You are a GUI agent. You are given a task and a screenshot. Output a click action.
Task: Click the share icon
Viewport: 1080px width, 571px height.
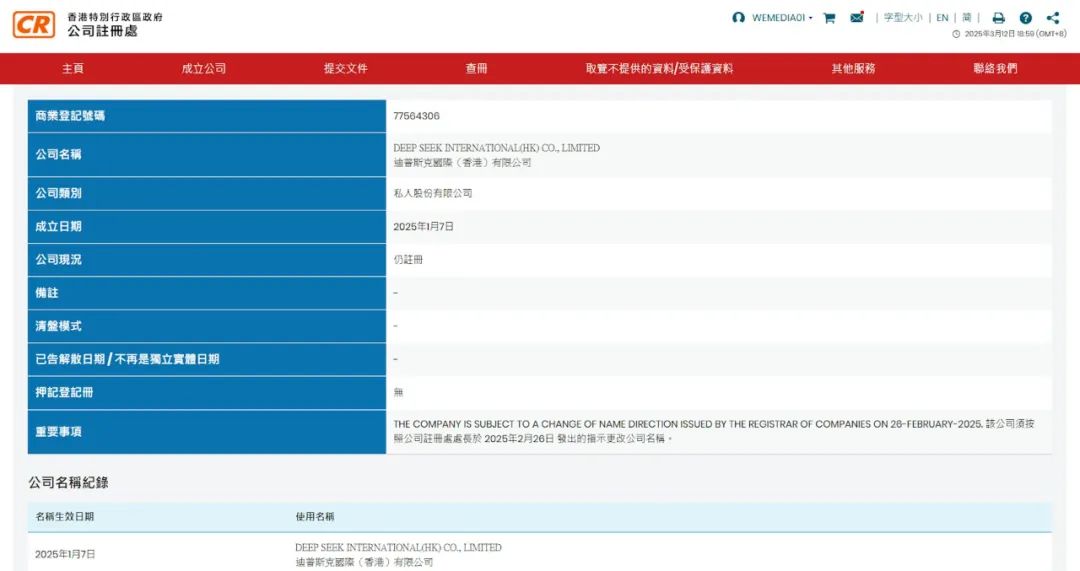(x=1052, y=19)
